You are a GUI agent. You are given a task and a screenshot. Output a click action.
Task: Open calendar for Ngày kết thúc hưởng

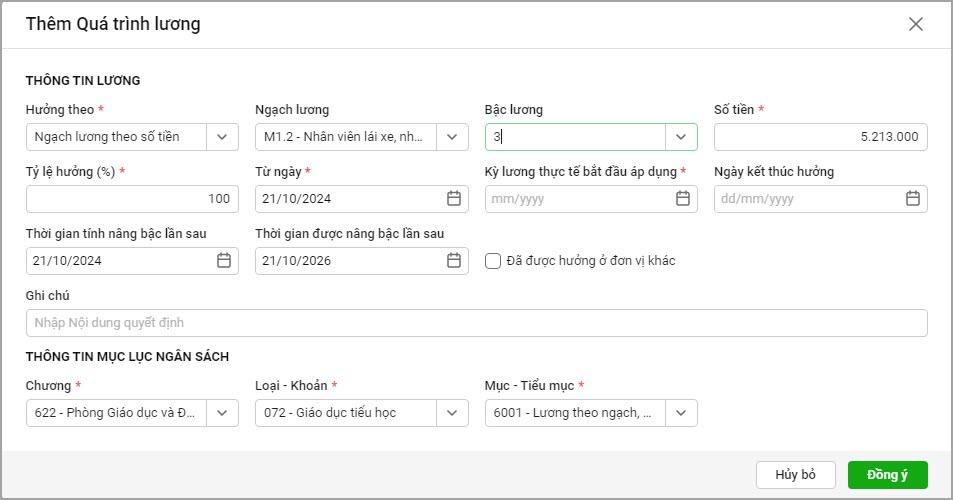pyautogui.click(x=912, y=199)
